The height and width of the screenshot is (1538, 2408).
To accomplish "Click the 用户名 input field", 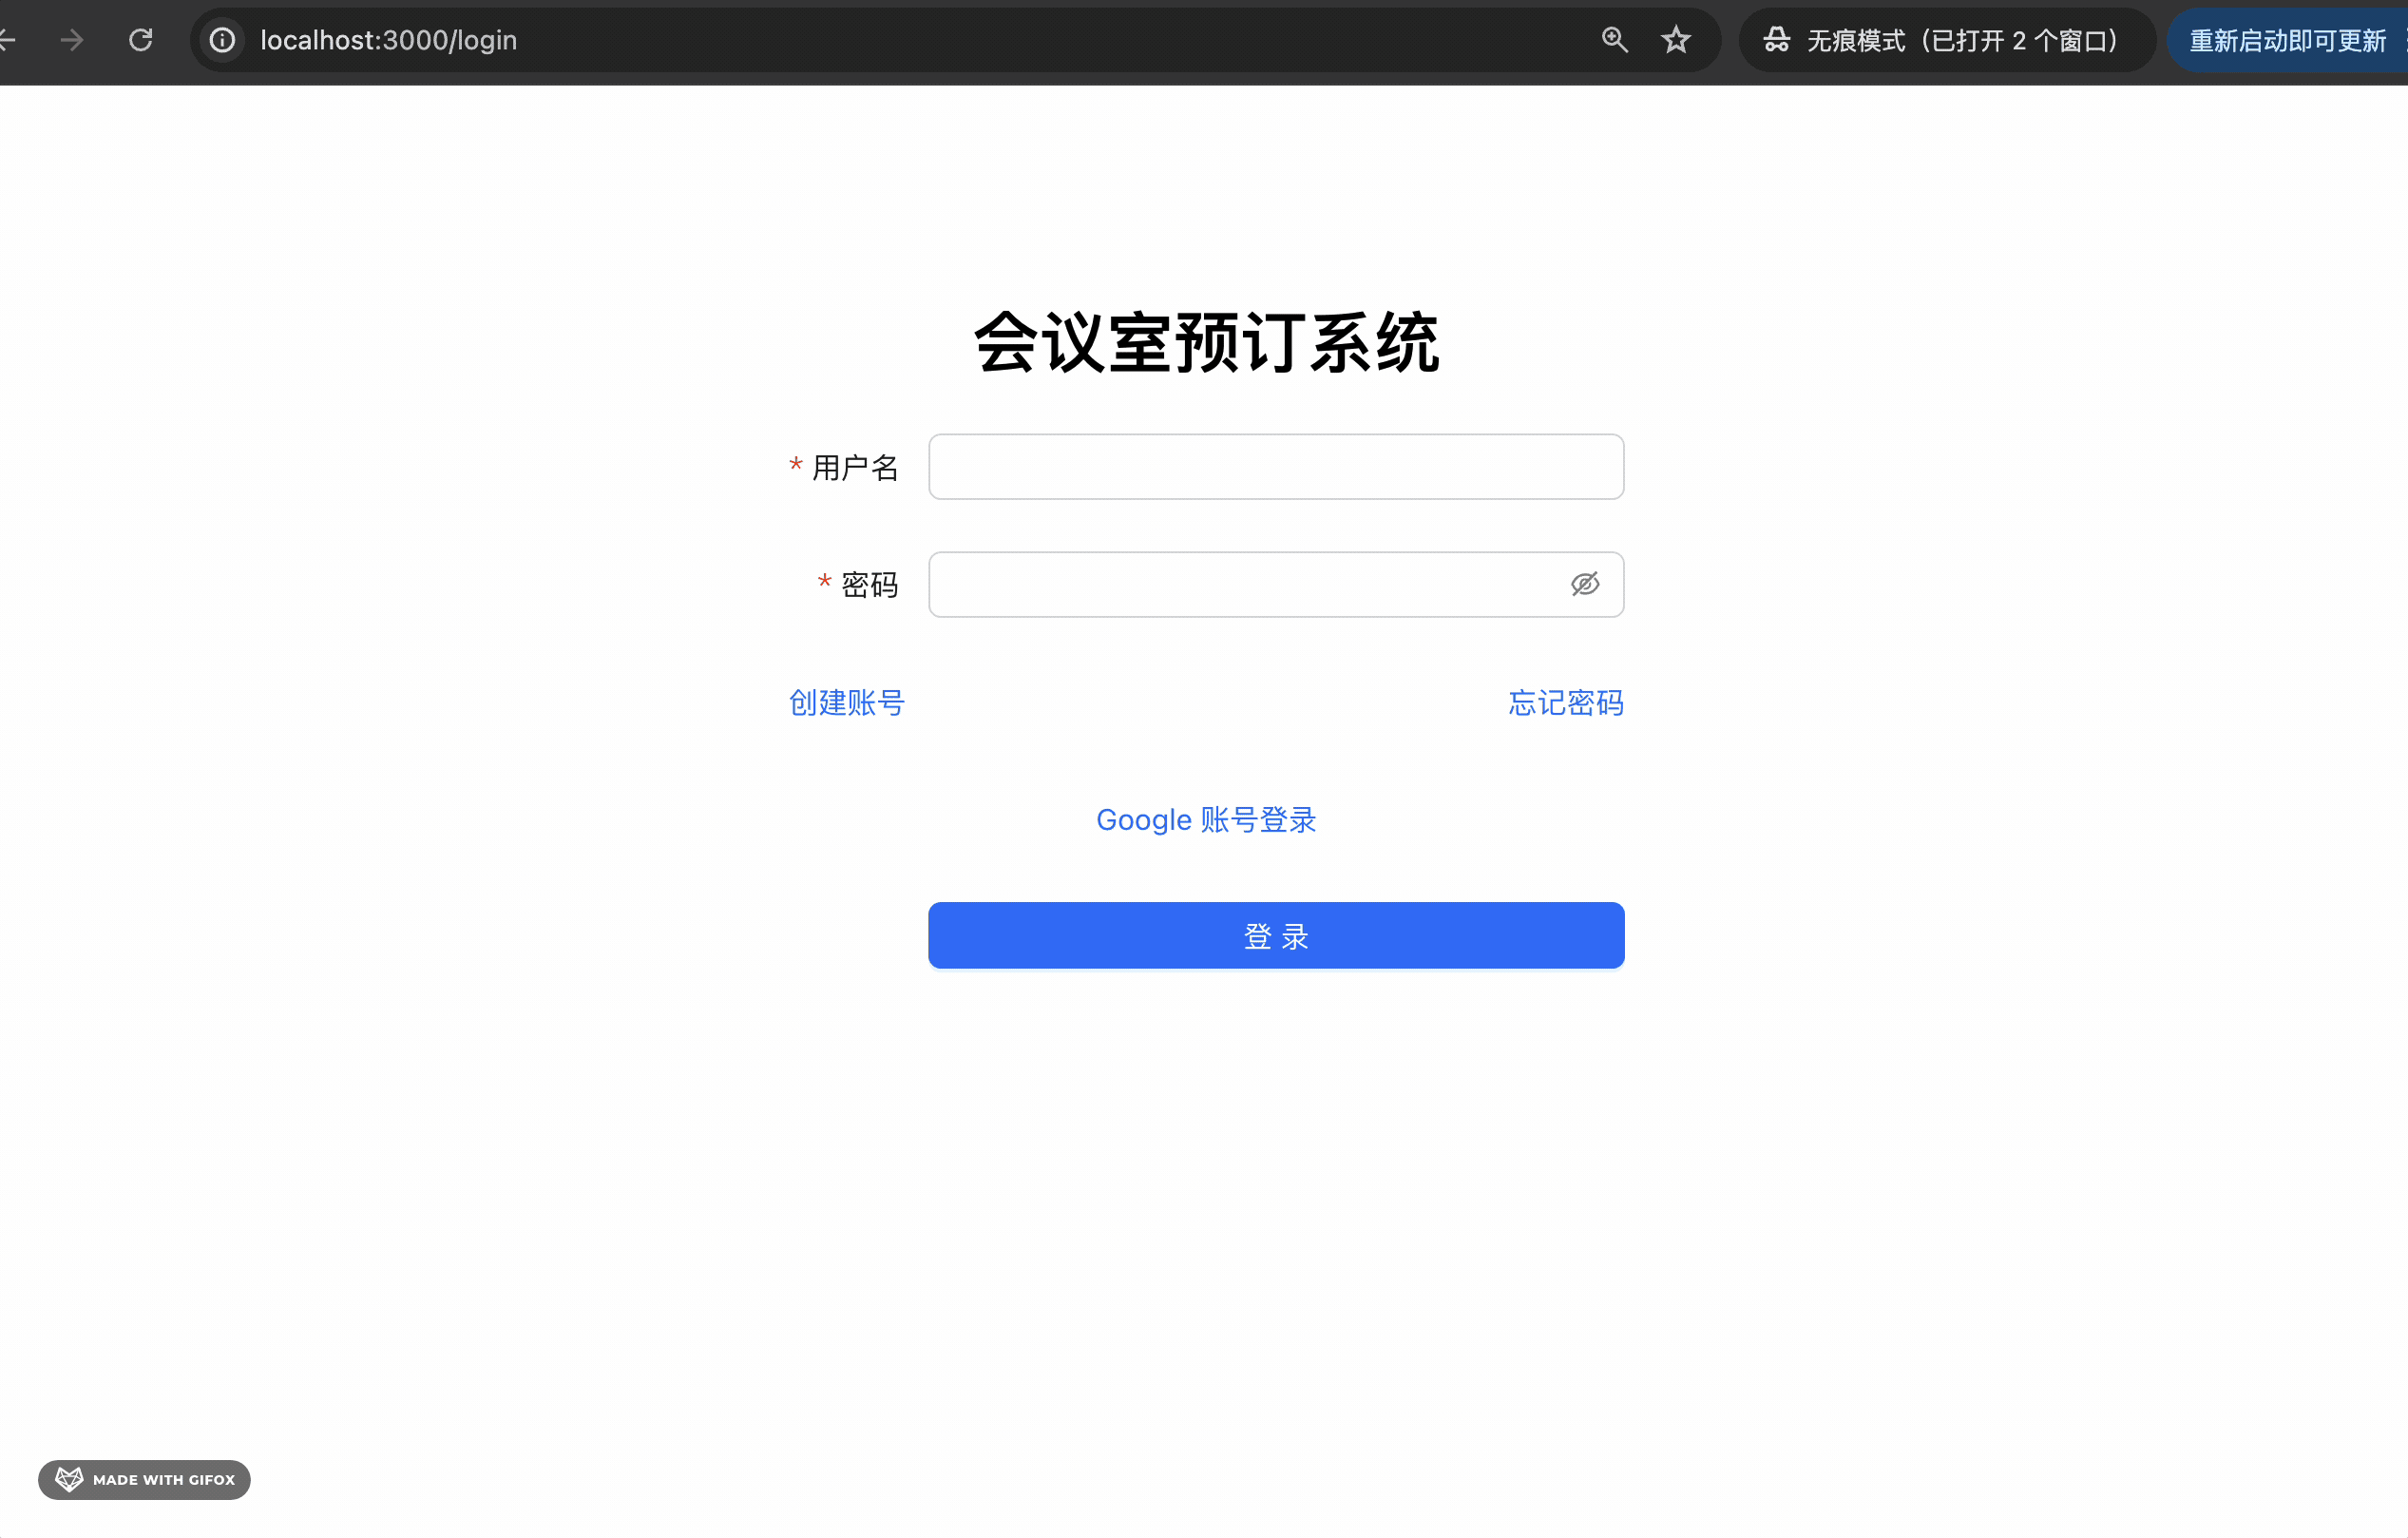I will click(1275, 467).
